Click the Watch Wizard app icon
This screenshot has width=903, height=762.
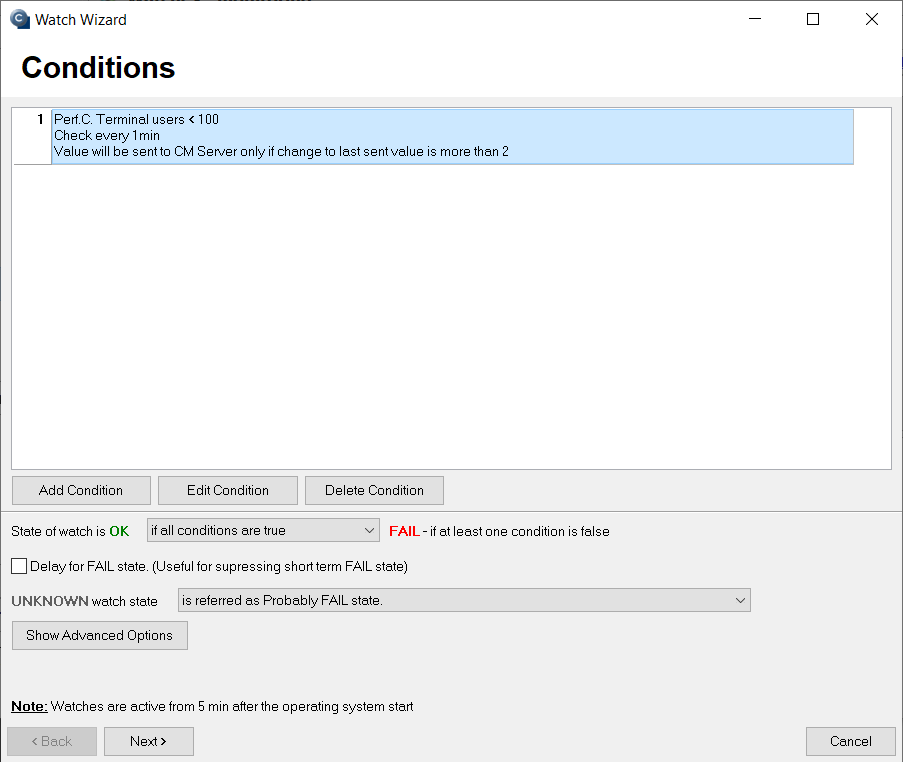20,19
